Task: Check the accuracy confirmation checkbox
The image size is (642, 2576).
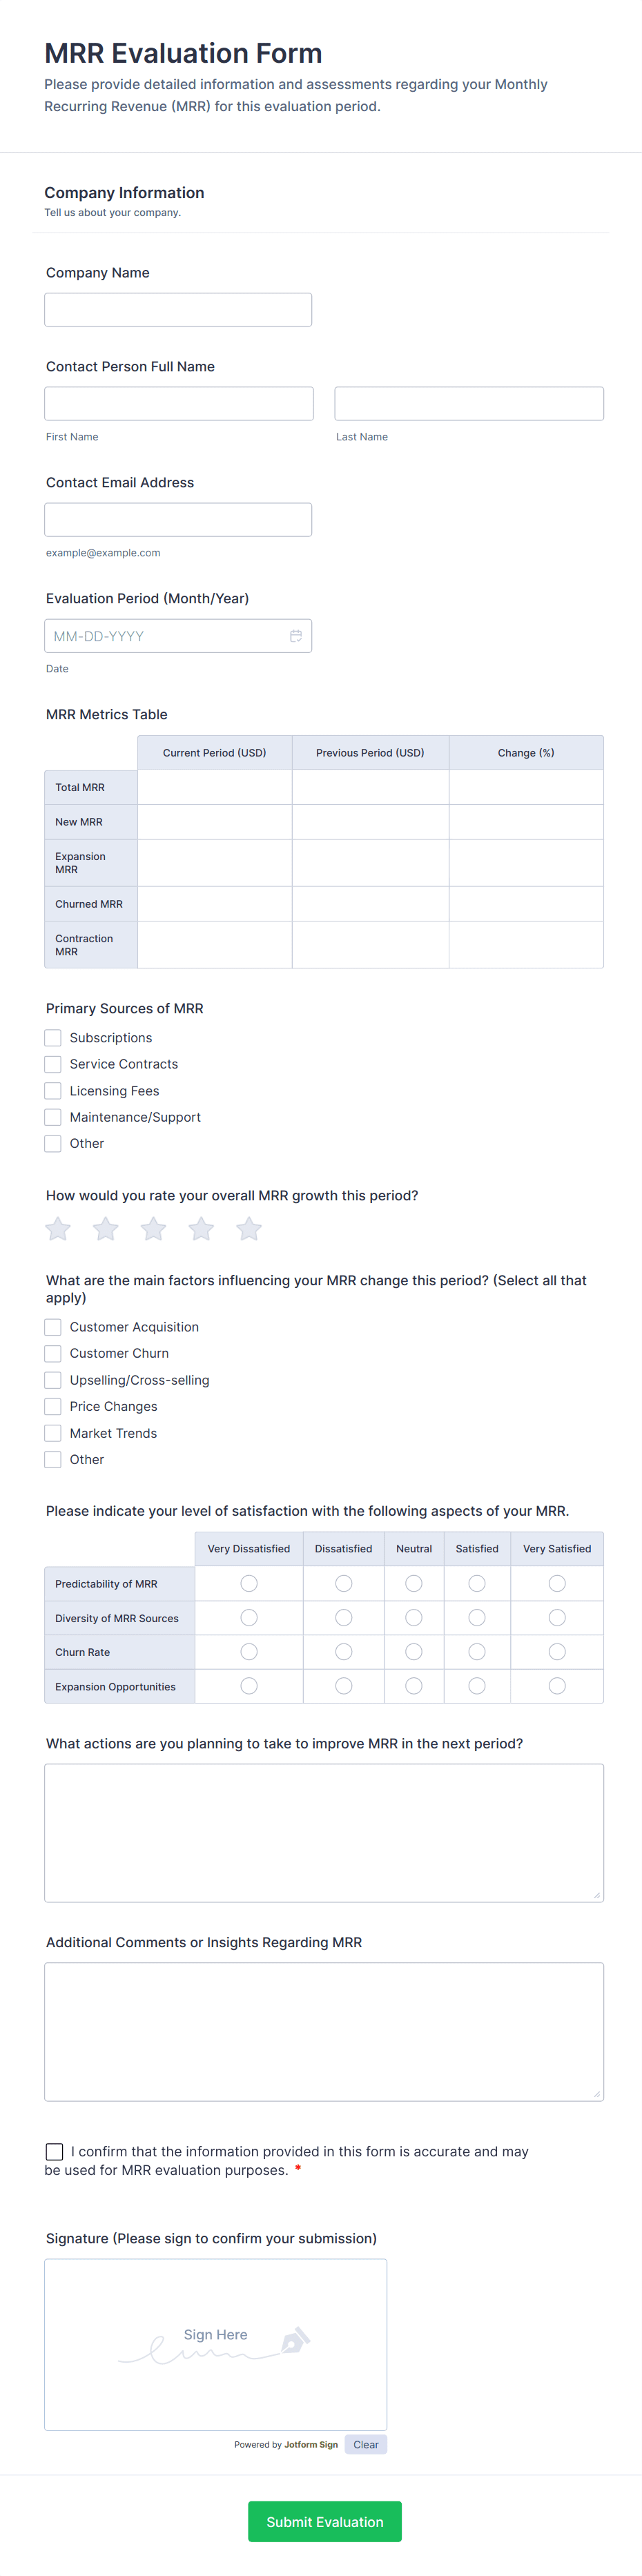Action: point(54,2152)
